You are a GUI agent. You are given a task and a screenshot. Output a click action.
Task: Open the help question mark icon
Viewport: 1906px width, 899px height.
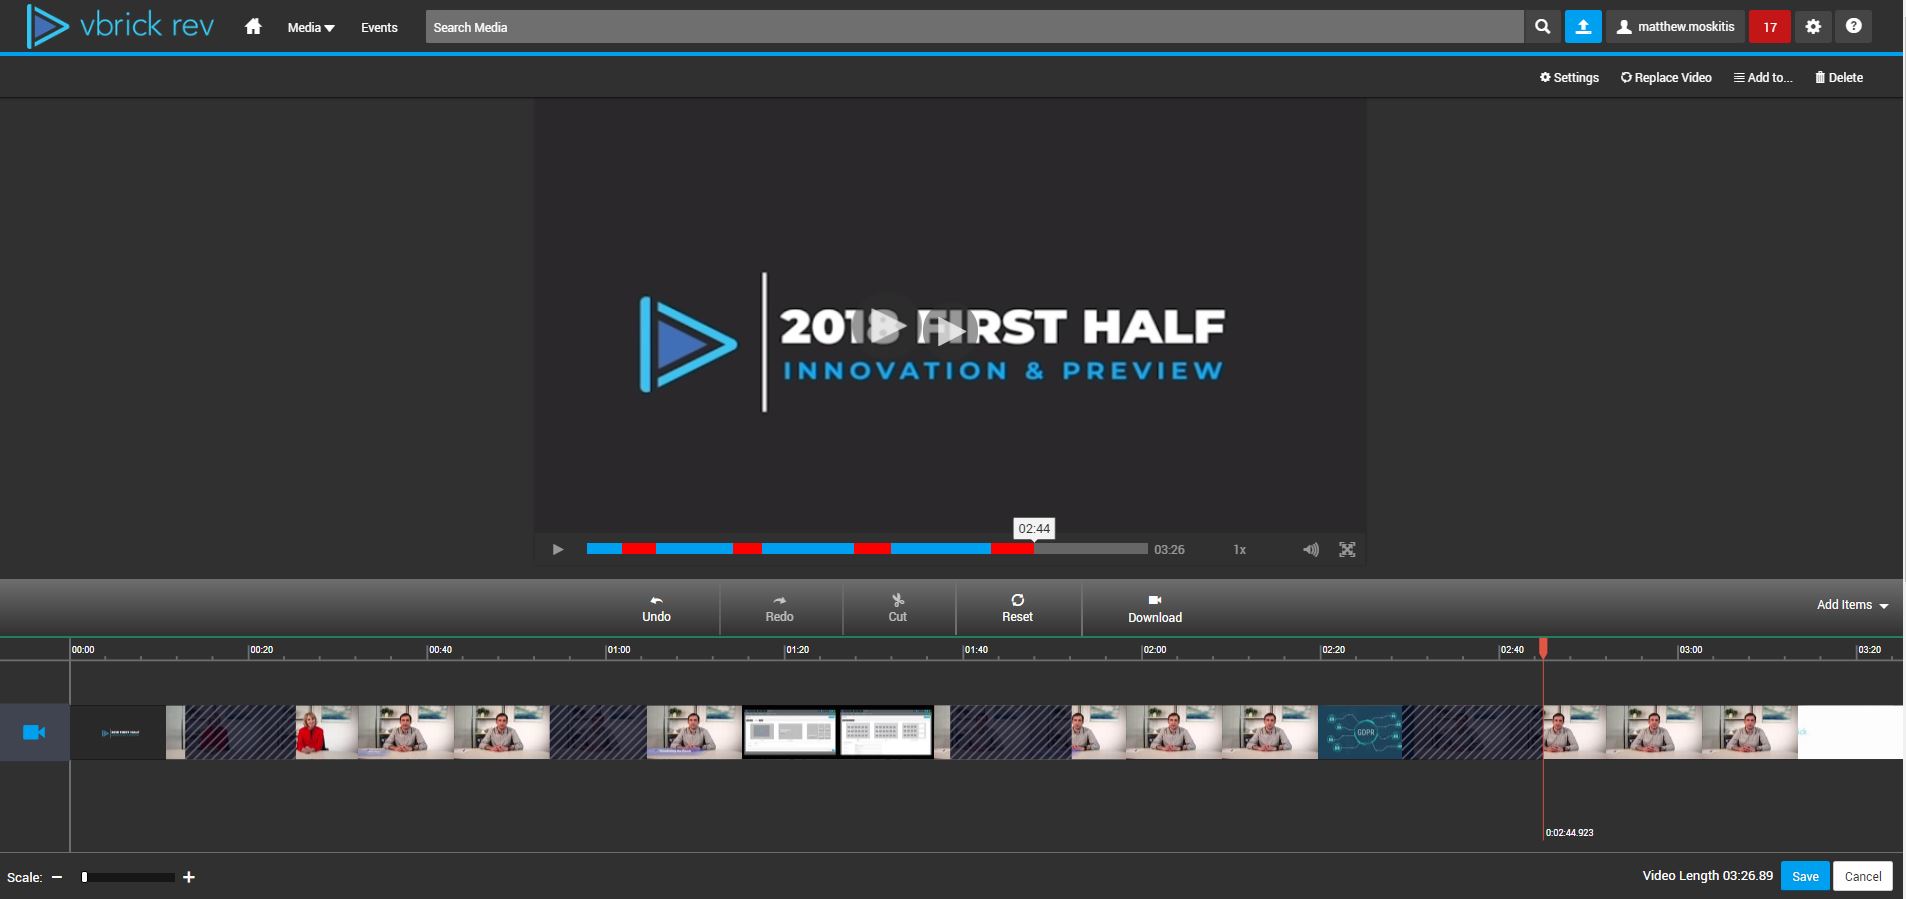click(x=1853, y=27)
